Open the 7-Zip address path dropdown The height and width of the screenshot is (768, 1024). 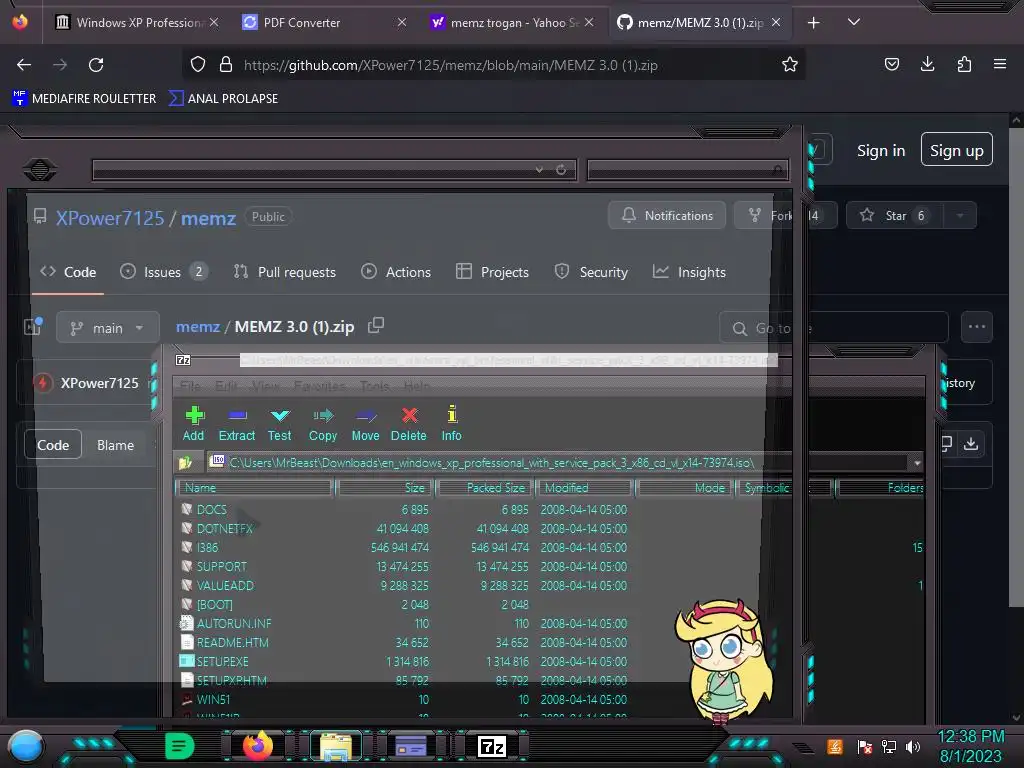[917, 463]
